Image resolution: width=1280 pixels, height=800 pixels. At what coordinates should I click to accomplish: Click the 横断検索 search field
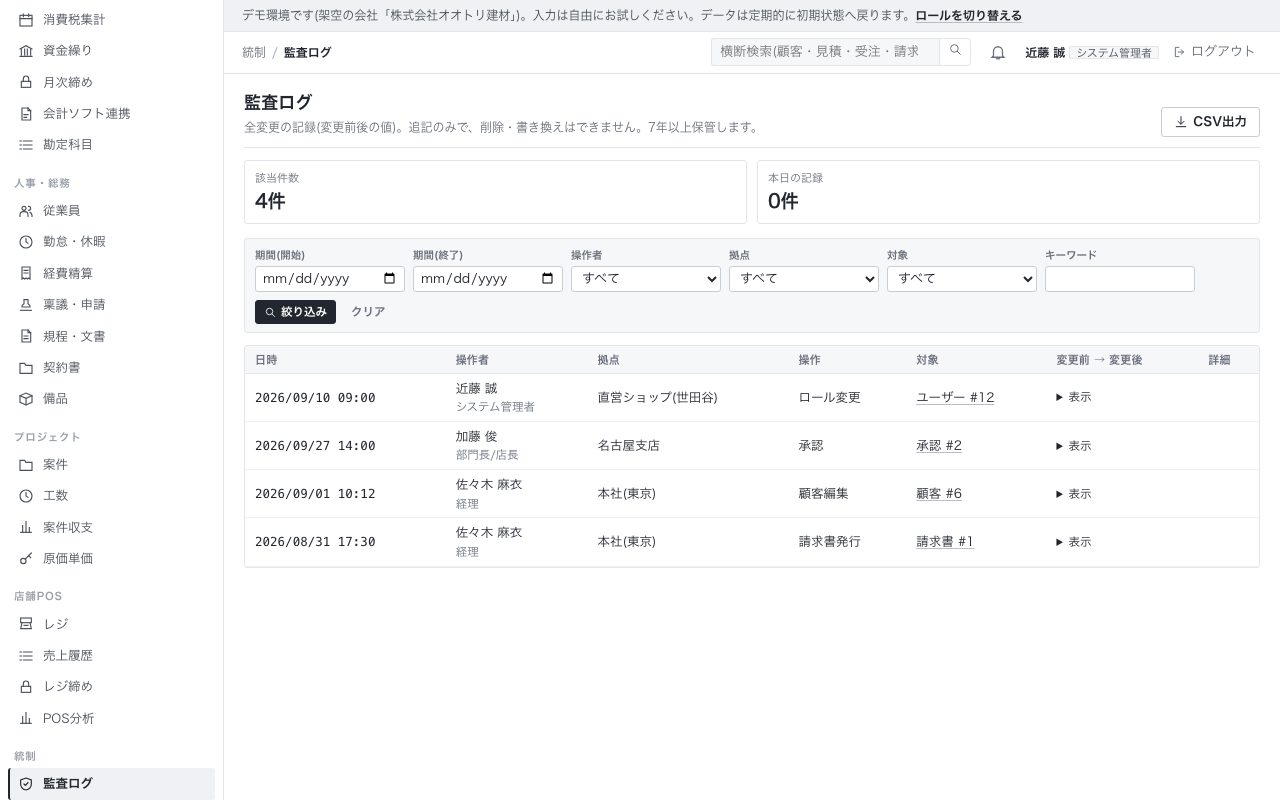click(825, 51)
